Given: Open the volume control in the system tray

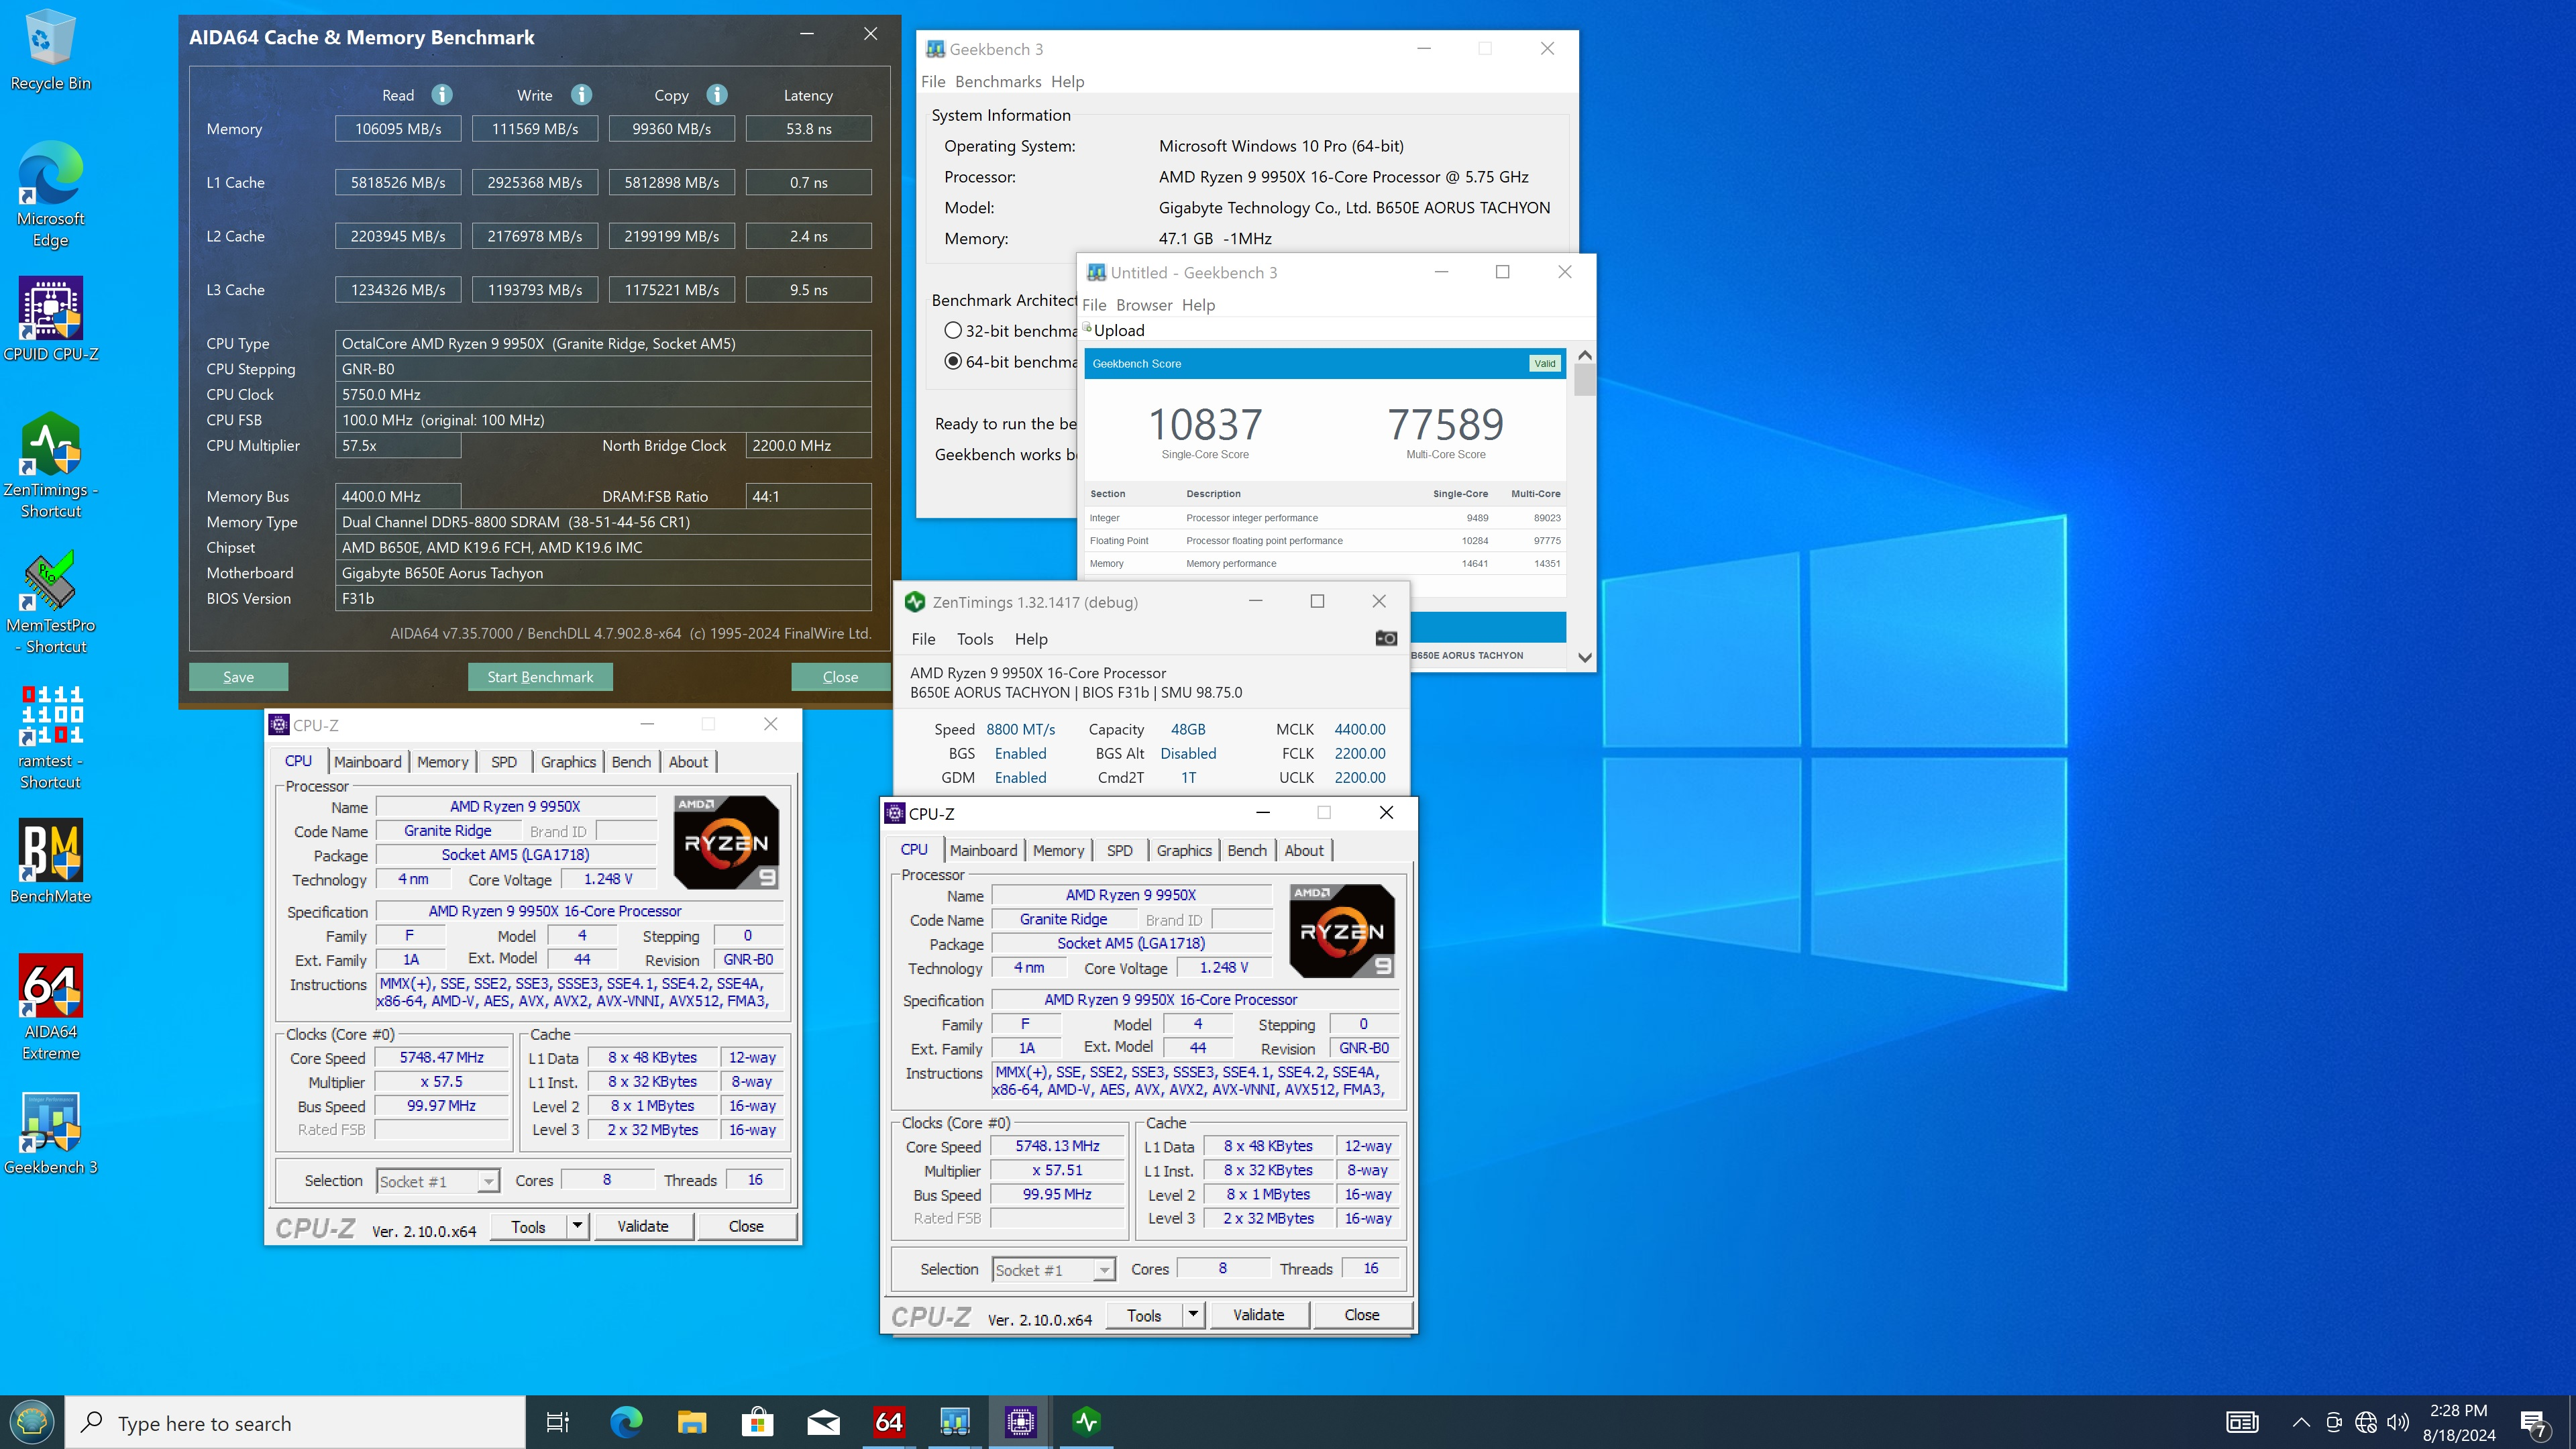Looking at the screenshot, I should (x=2398, y=1422).
